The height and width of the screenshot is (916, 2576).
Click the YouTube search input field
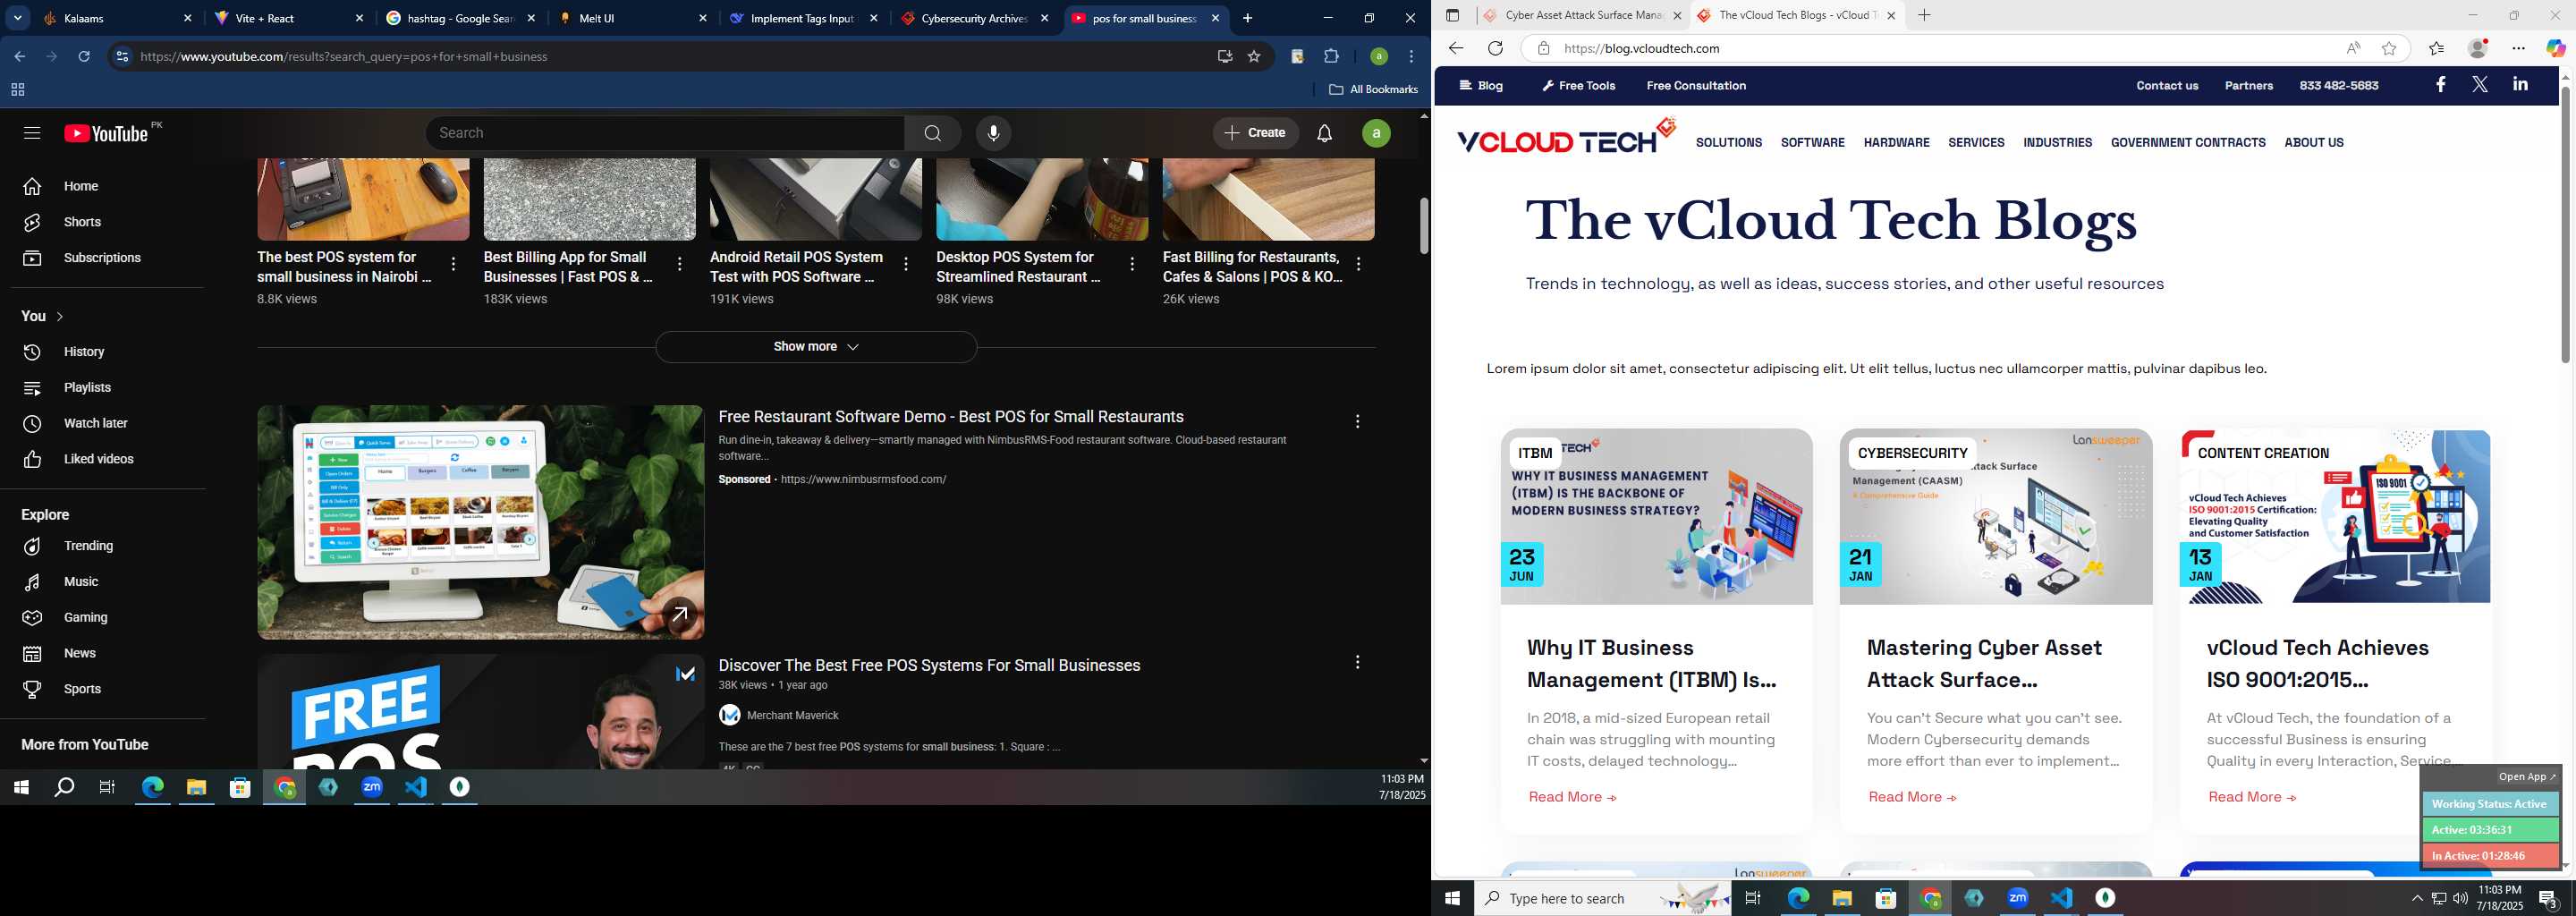tap(665, 133)
